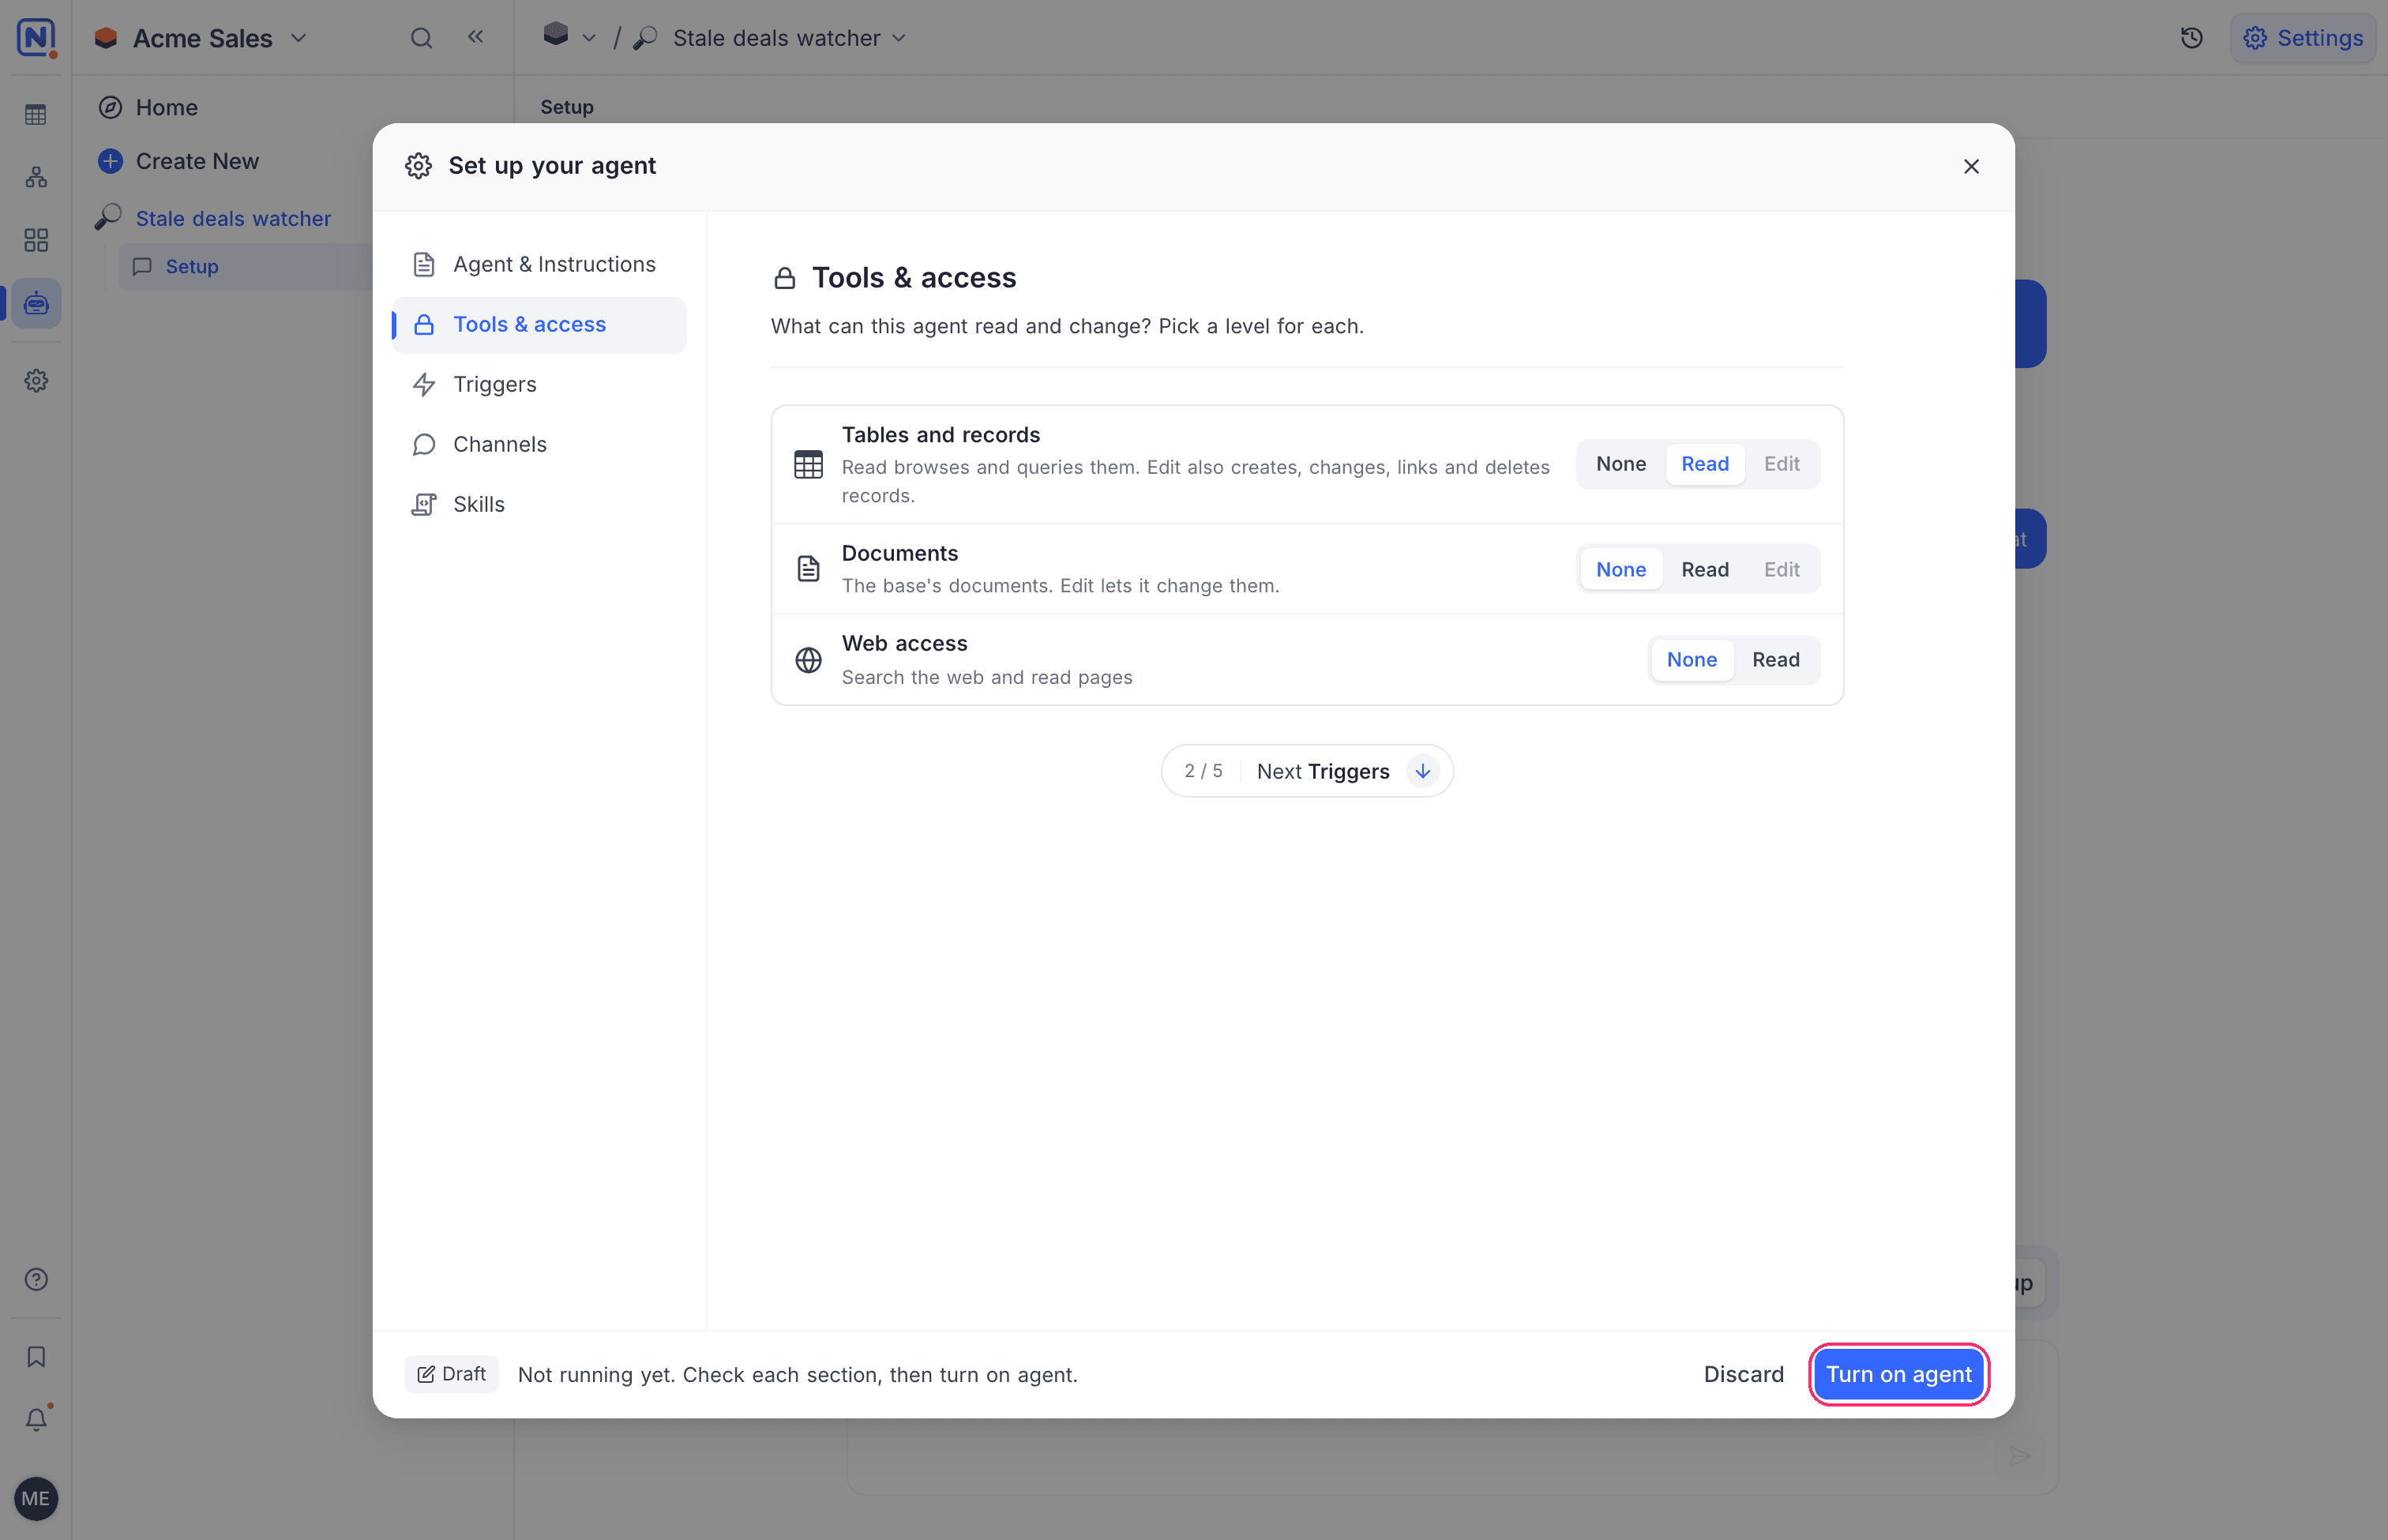Open the four-squares dashboard icon in left rail
The image size is (2388, 1540).
(36, 240)
